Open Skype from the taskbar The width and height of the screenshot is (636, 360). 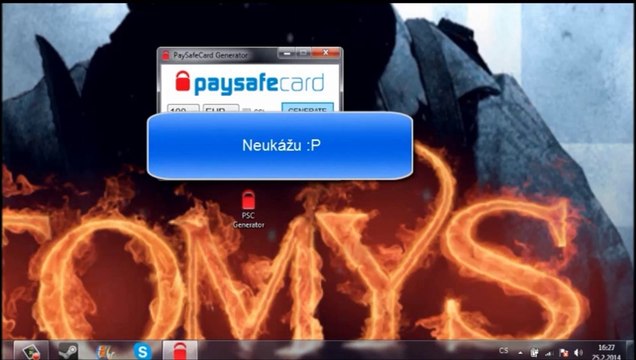(142, 351)
